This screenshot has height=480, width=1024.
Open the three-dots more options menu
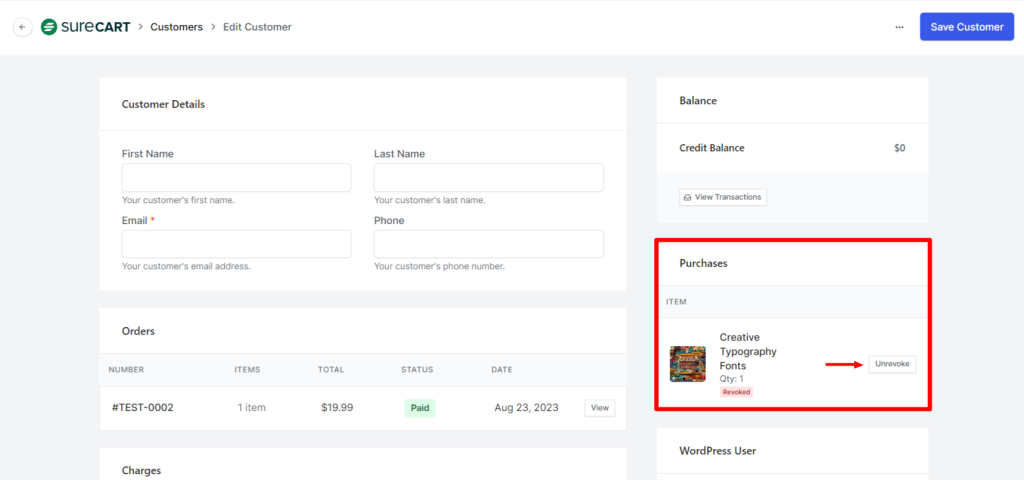tap(899, 27)
